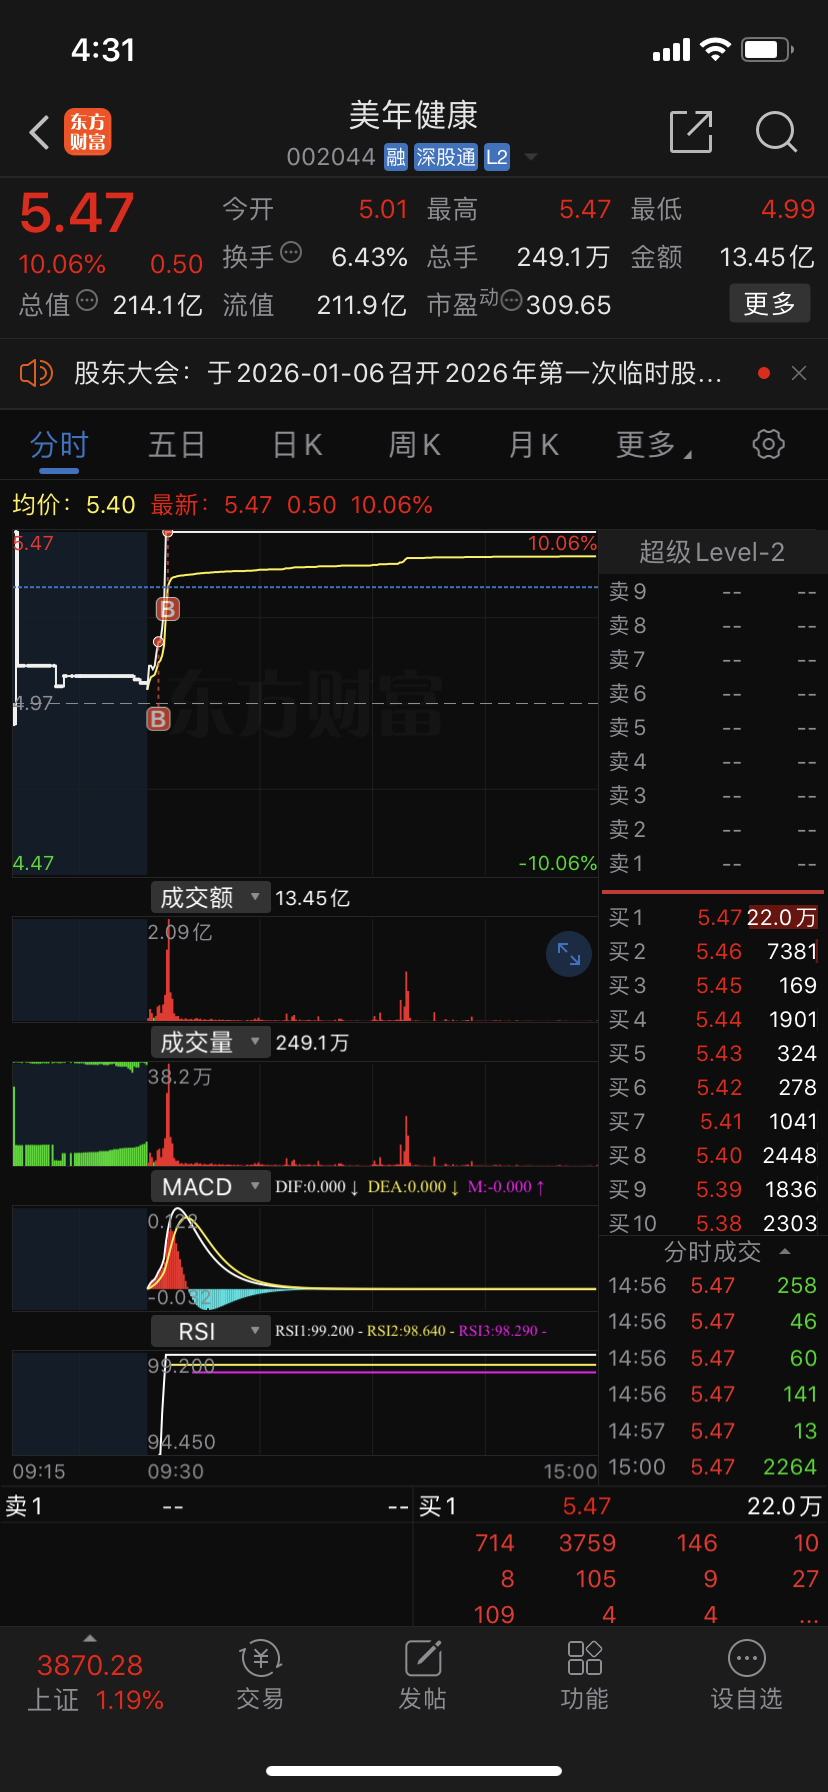Open the RSI indicator dropdown

(x=210, y=1332)
